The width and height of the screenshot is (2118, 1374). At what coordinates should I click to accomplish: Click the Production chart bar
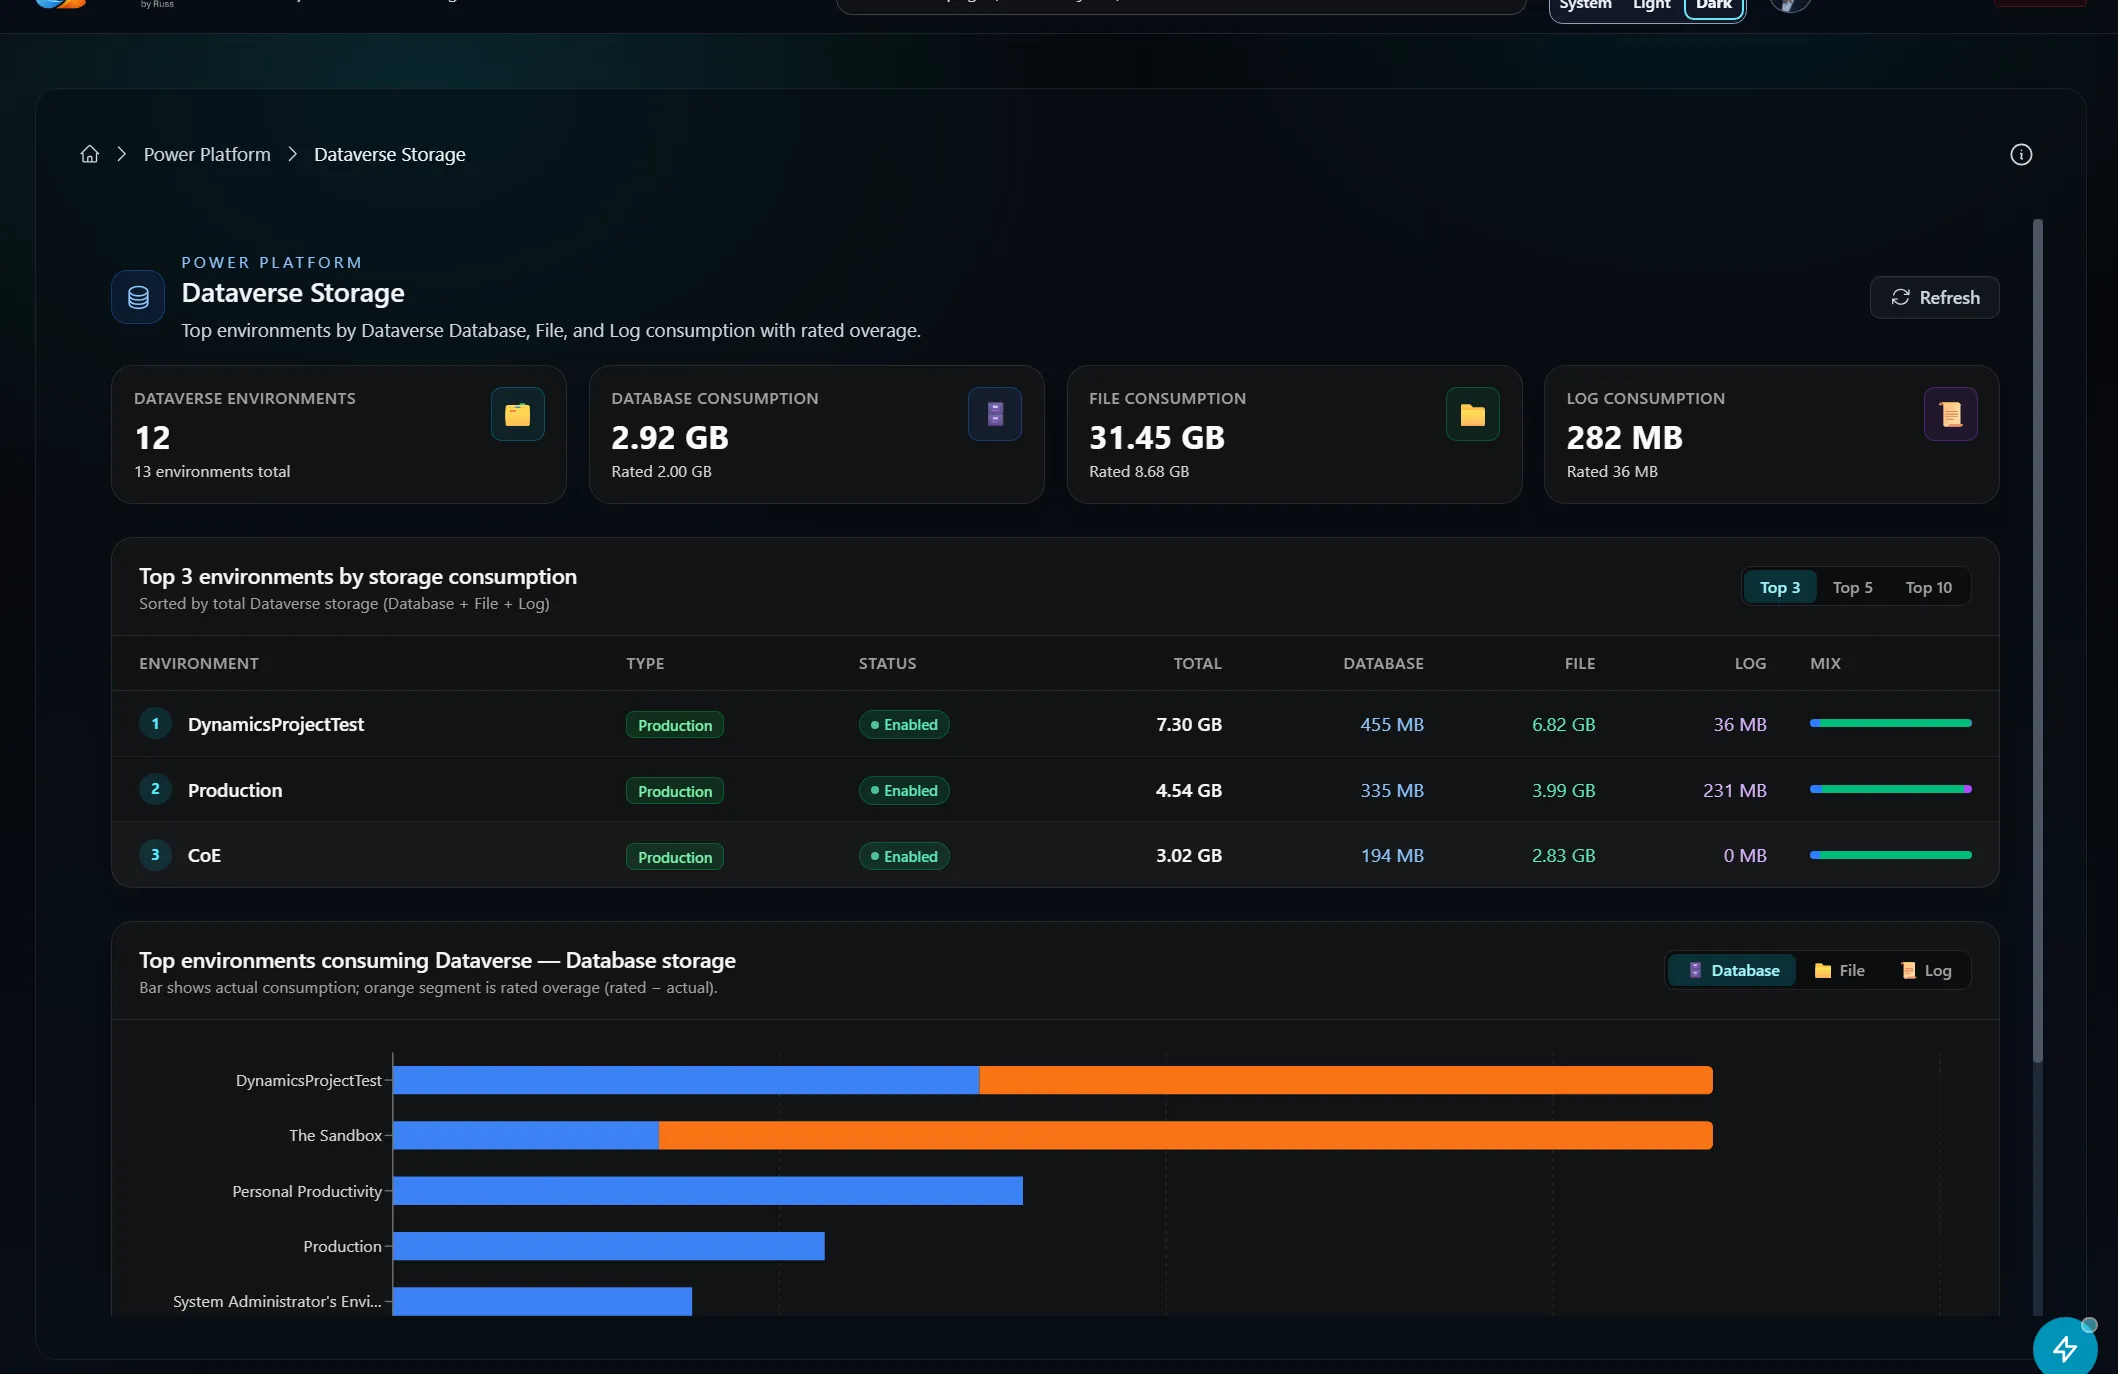point(609,1246)
